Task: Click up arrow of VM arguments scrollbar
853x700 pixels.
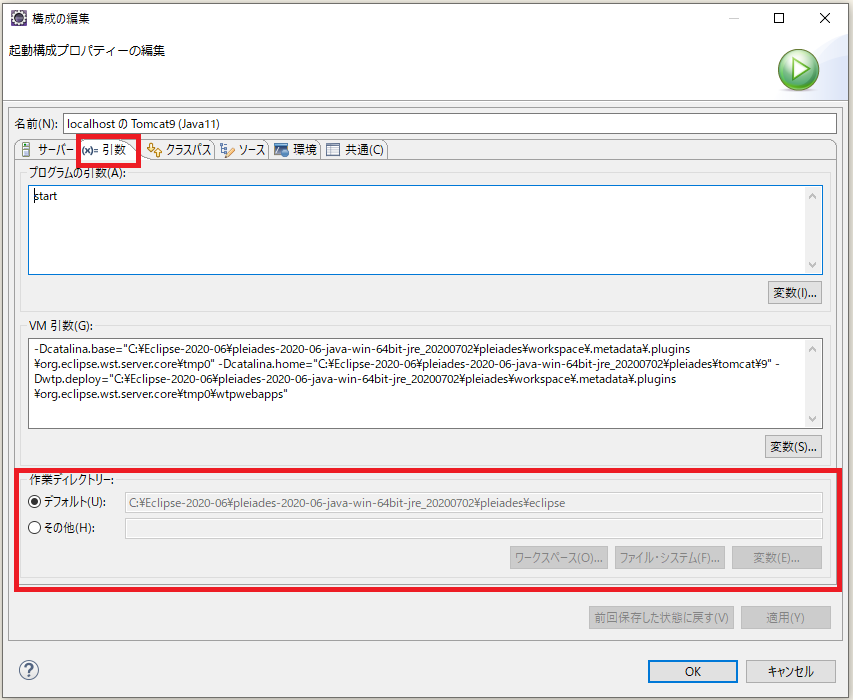Action: tap(813, 349)
